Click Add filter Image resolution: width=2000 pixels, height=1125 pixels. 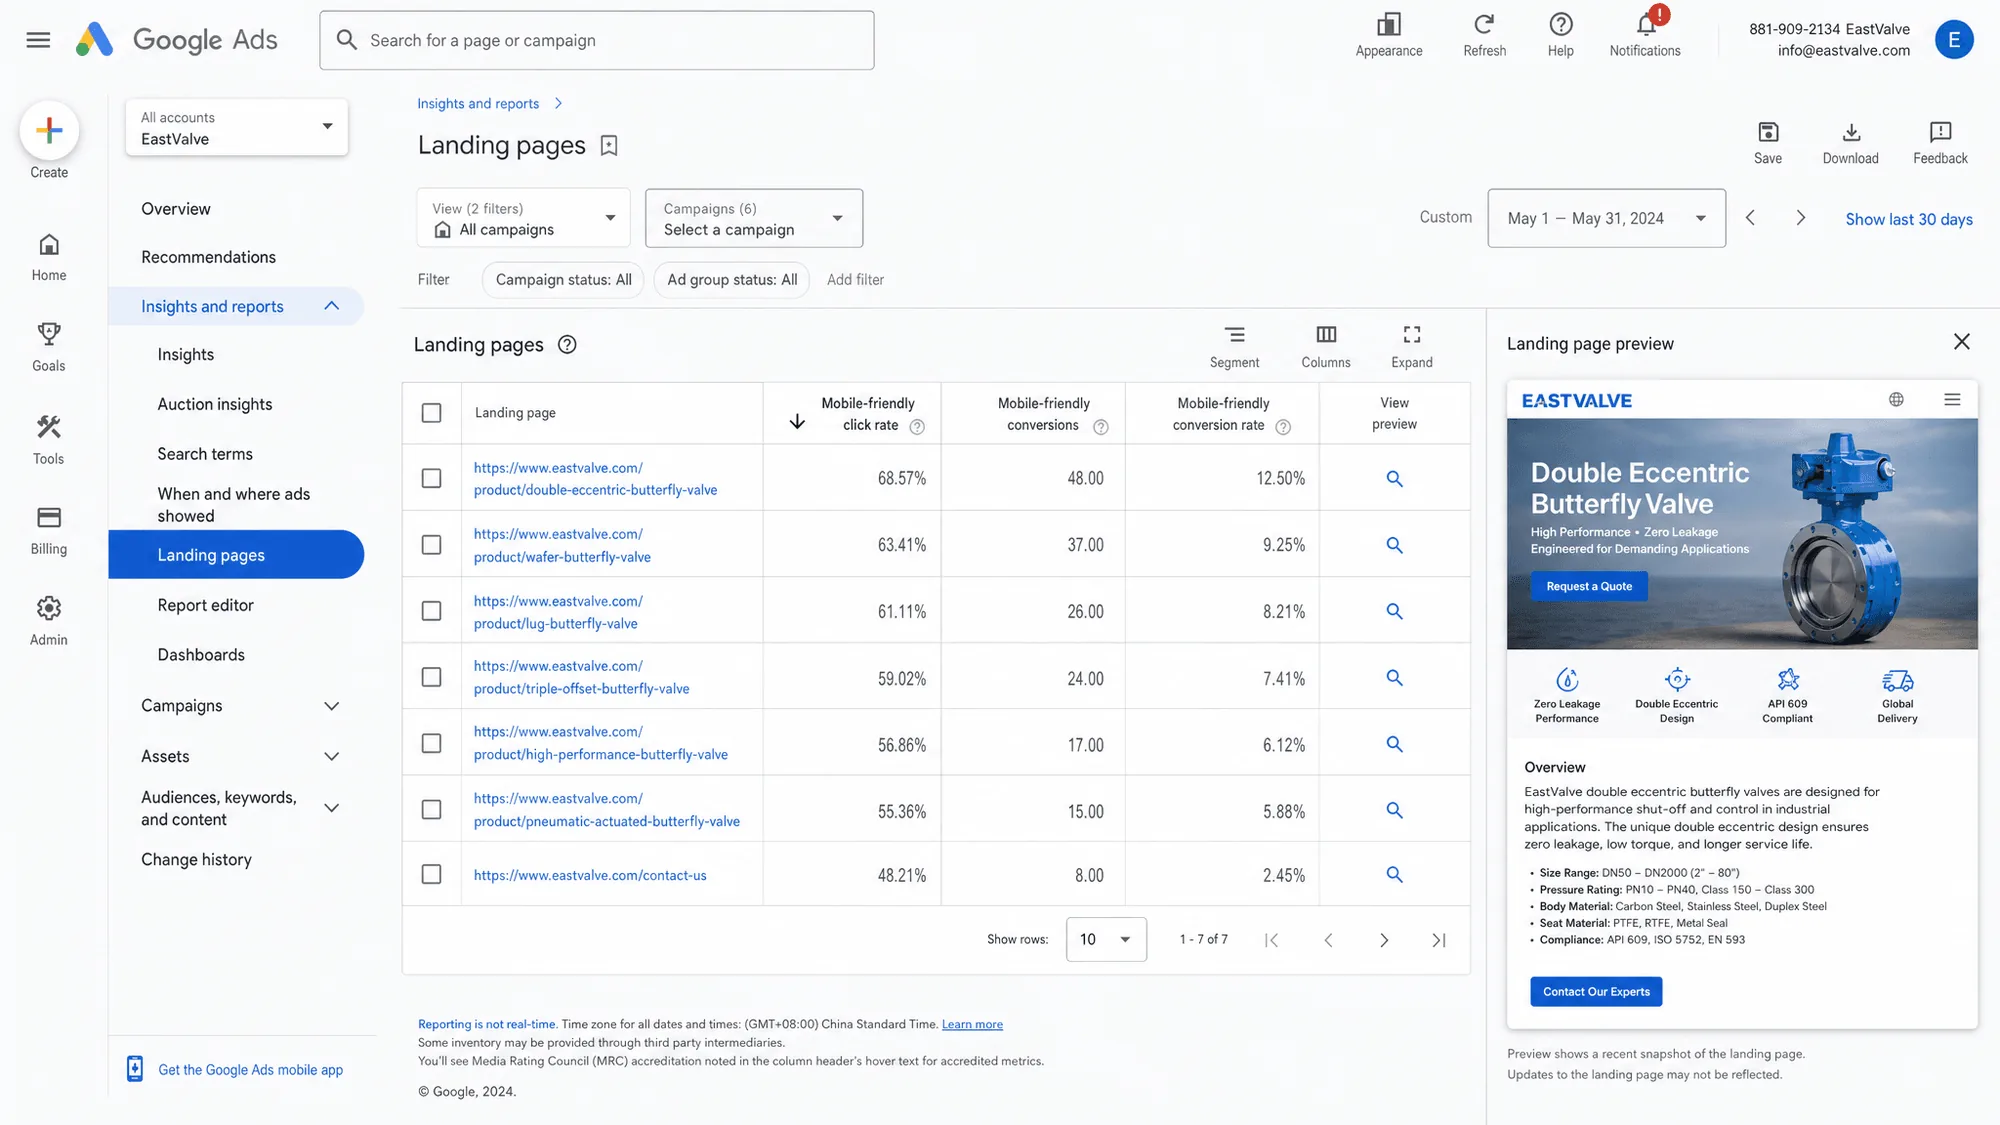click(x=855, y=280)
